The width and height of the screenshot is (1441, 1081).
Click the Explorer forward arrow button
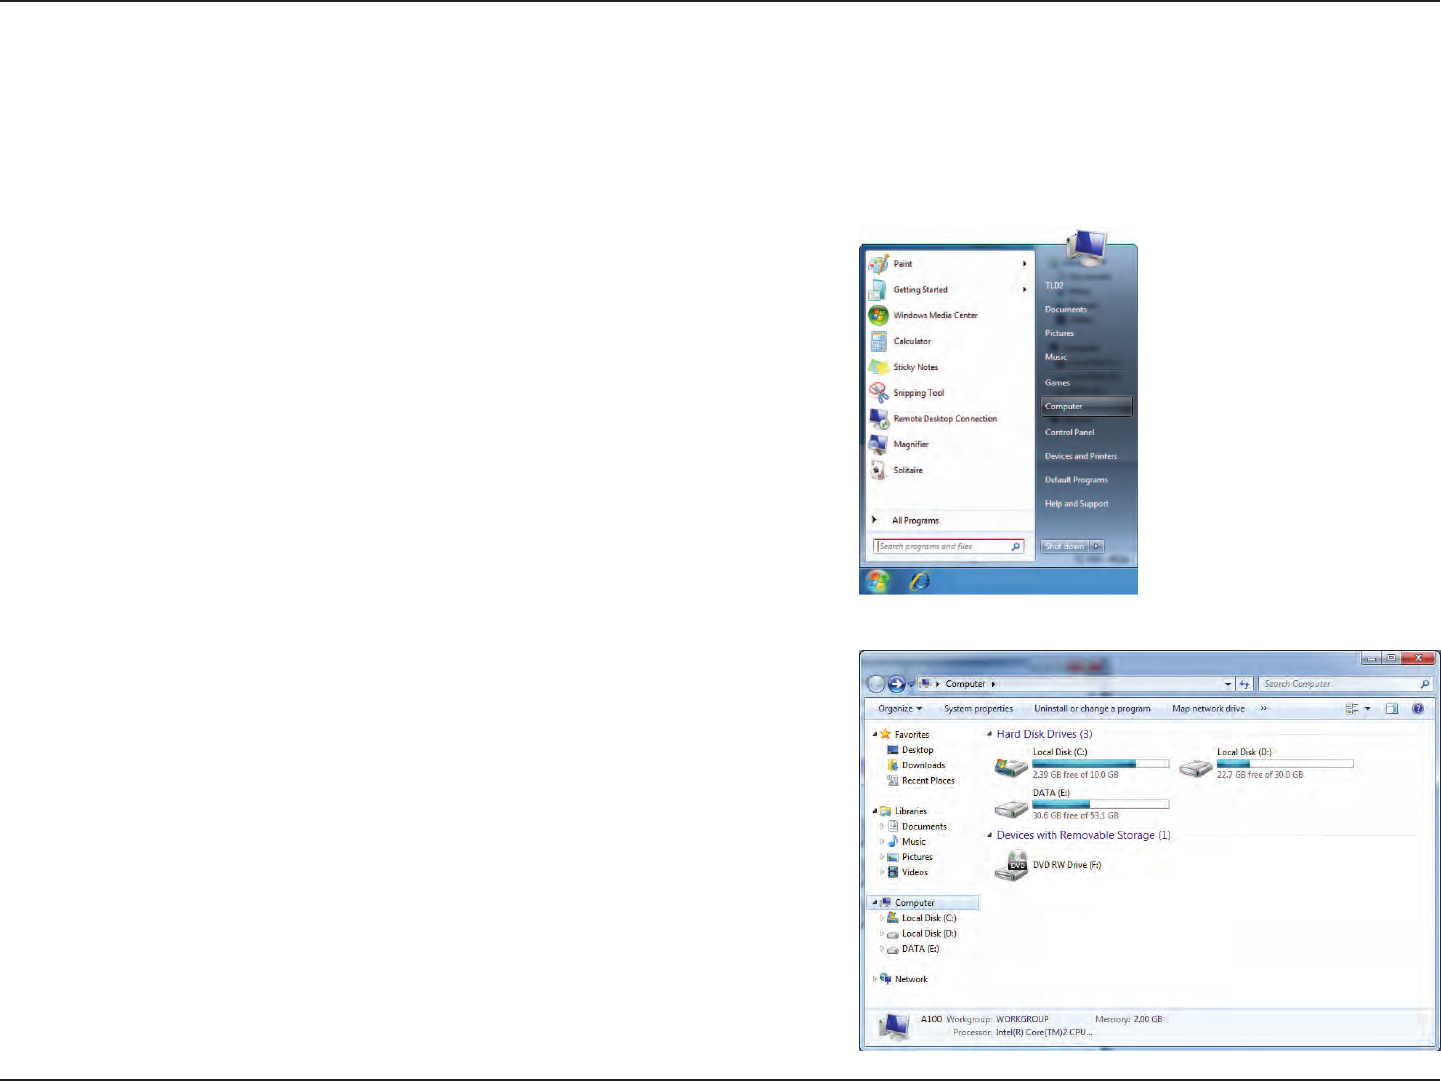896,684
